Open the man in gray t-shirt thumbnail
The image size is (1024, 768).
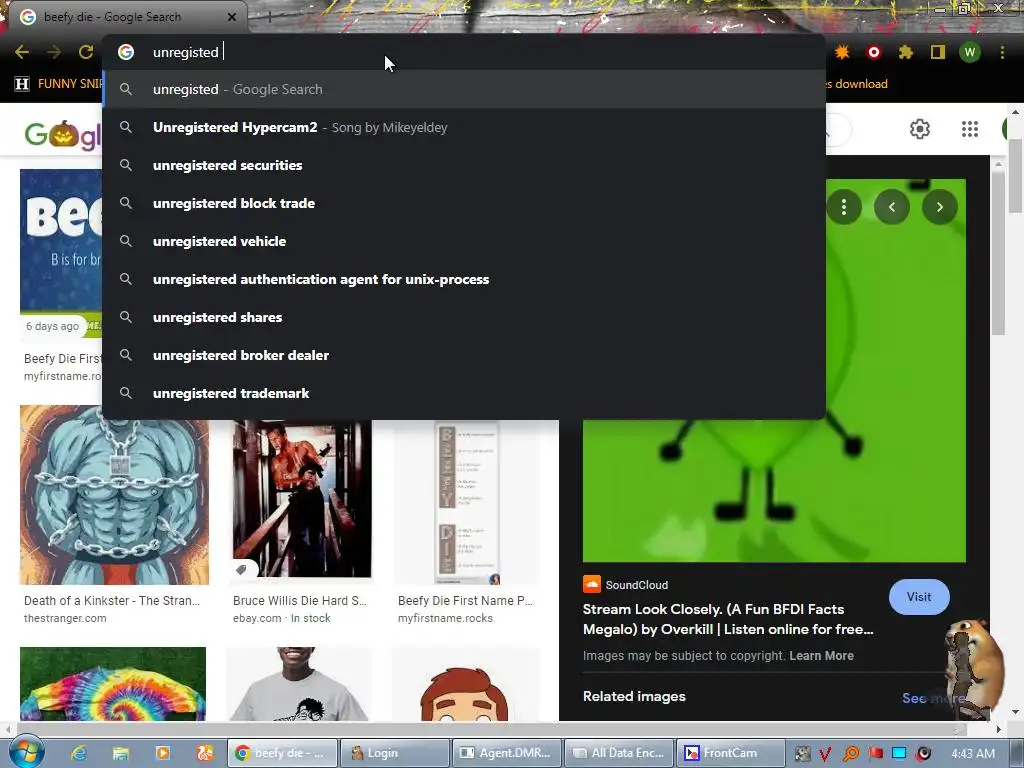[x=298, y=684]
